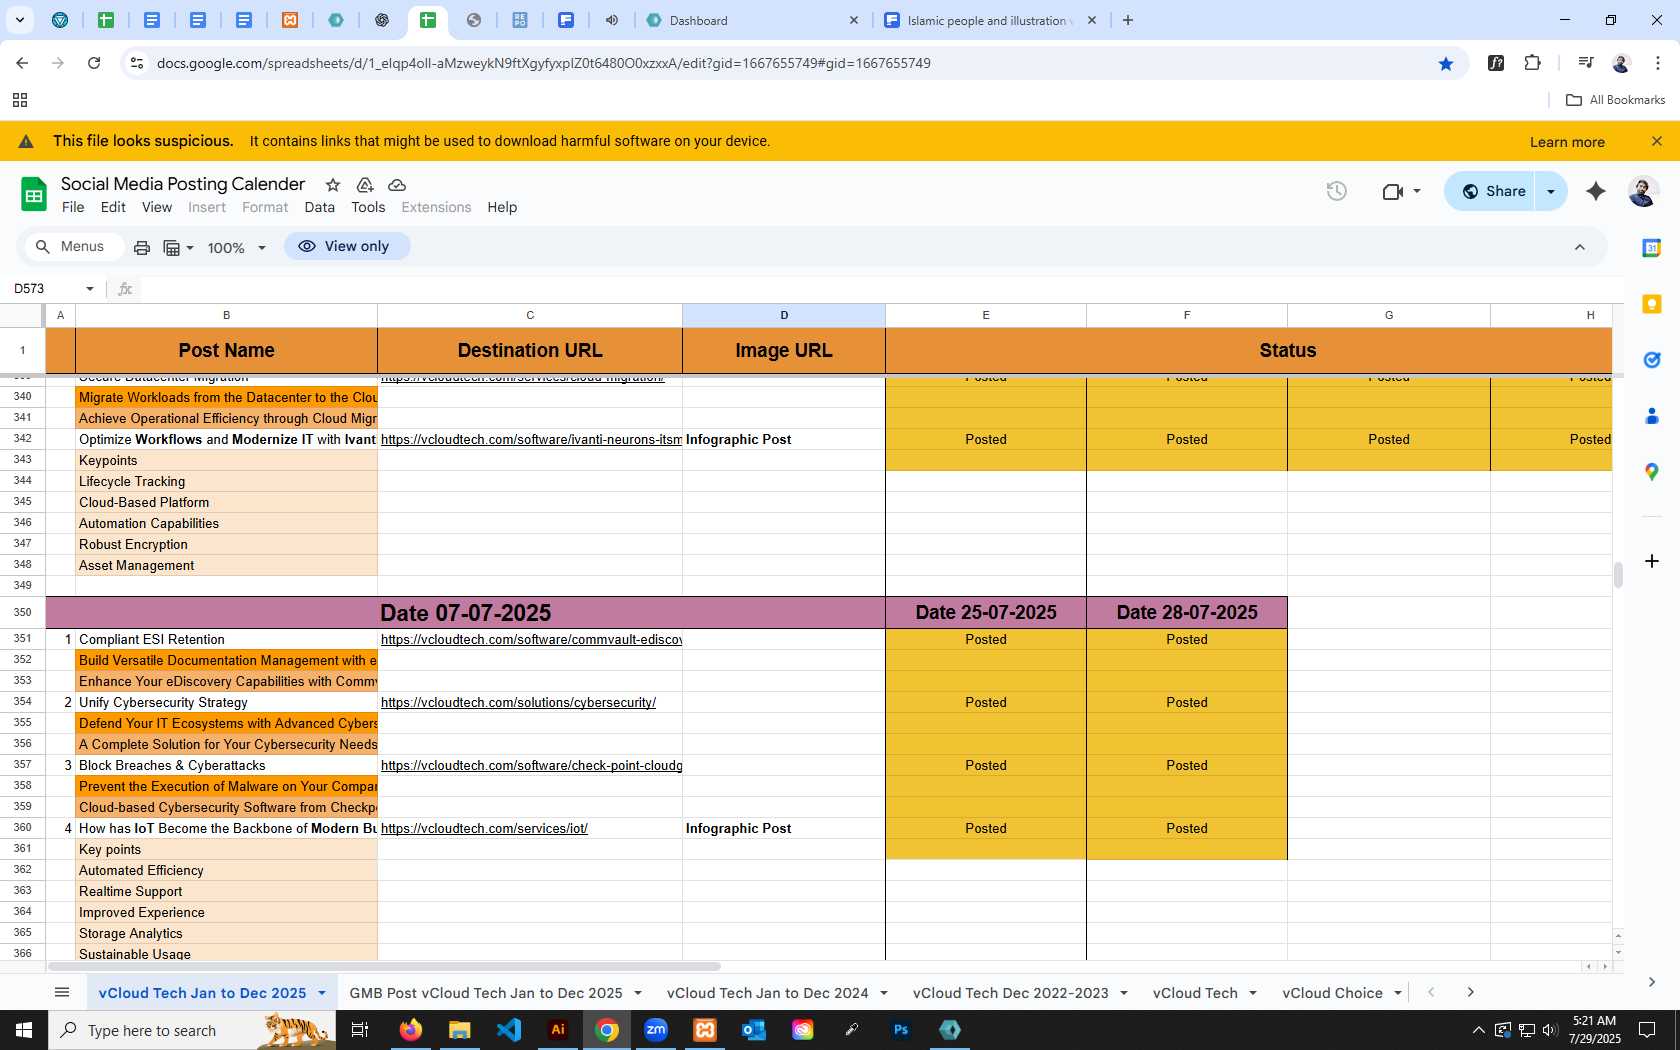Select column D header
This screenshot has width=1680, height=1050.
pos(784,315)
